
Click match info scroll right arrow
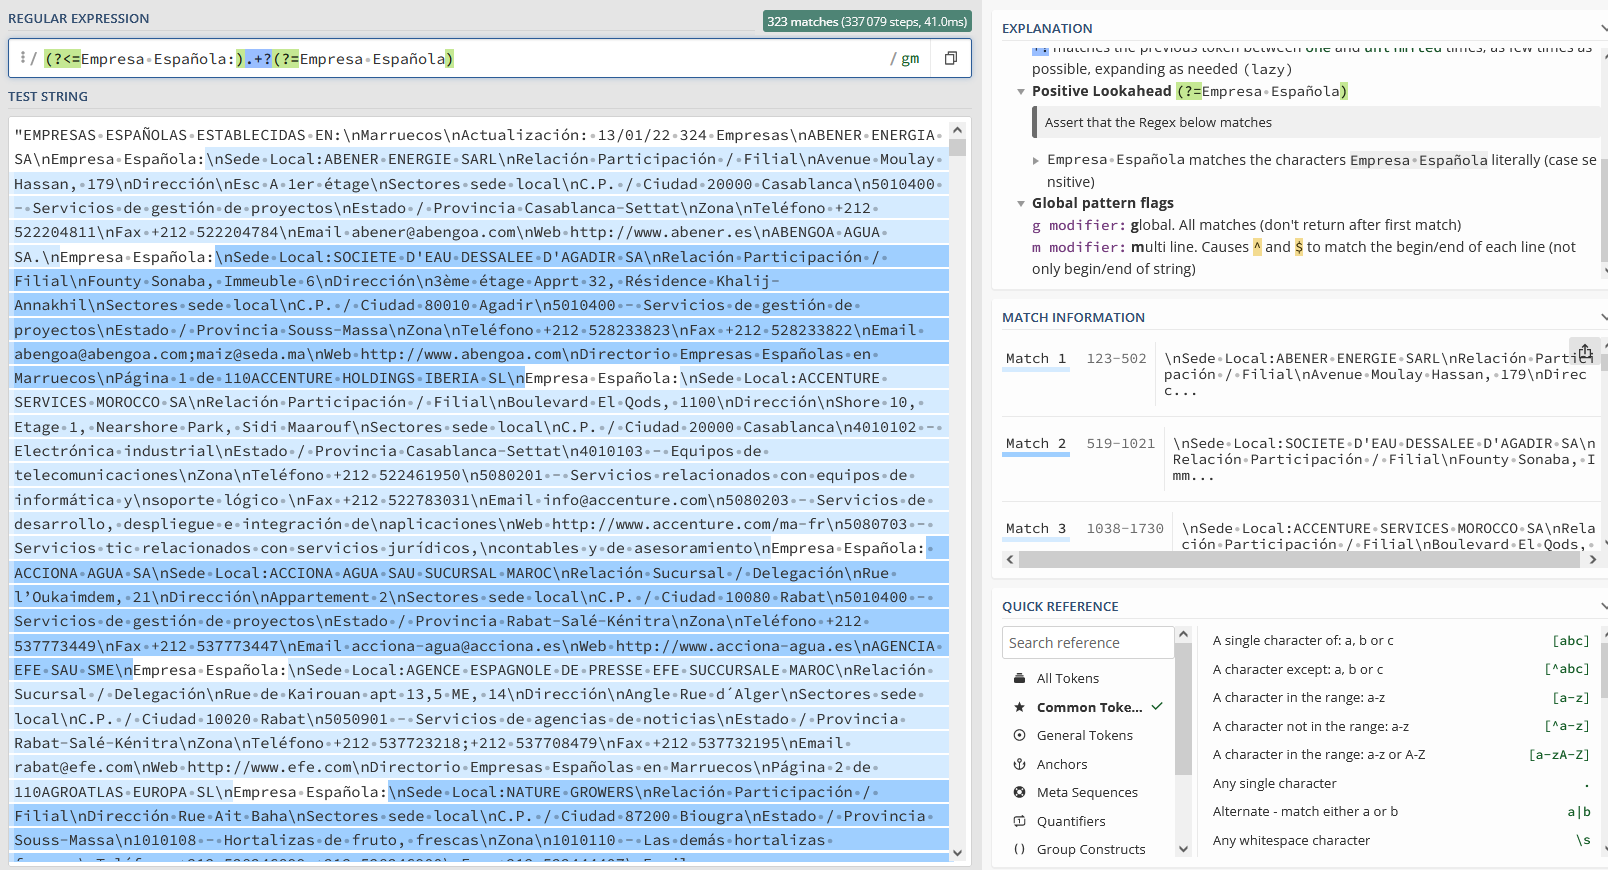click(x=1593, y=560)
